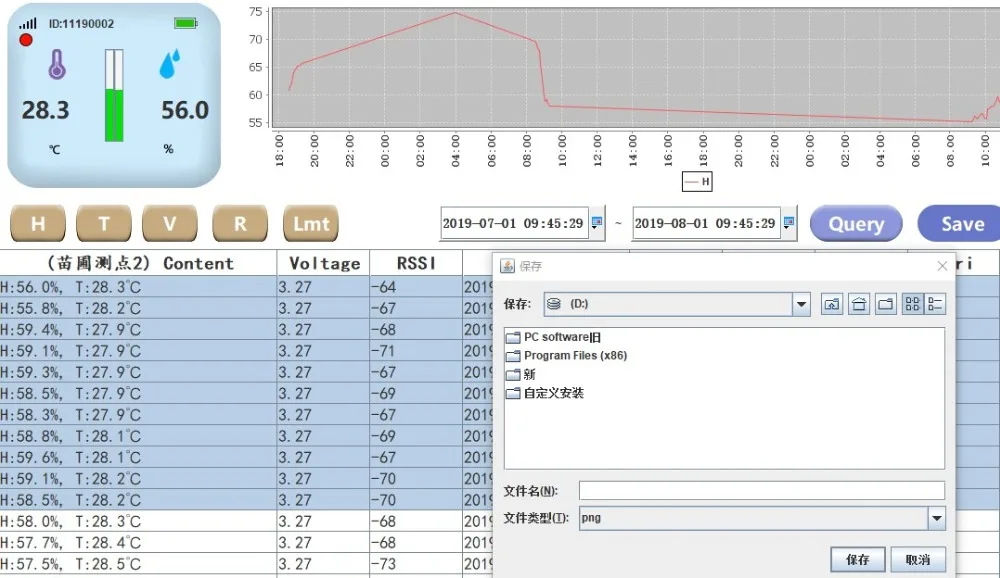Select row H:57.5%, T:28.5°C
This screenshot has height=578, width=1000.
click(x=138, y=564)
